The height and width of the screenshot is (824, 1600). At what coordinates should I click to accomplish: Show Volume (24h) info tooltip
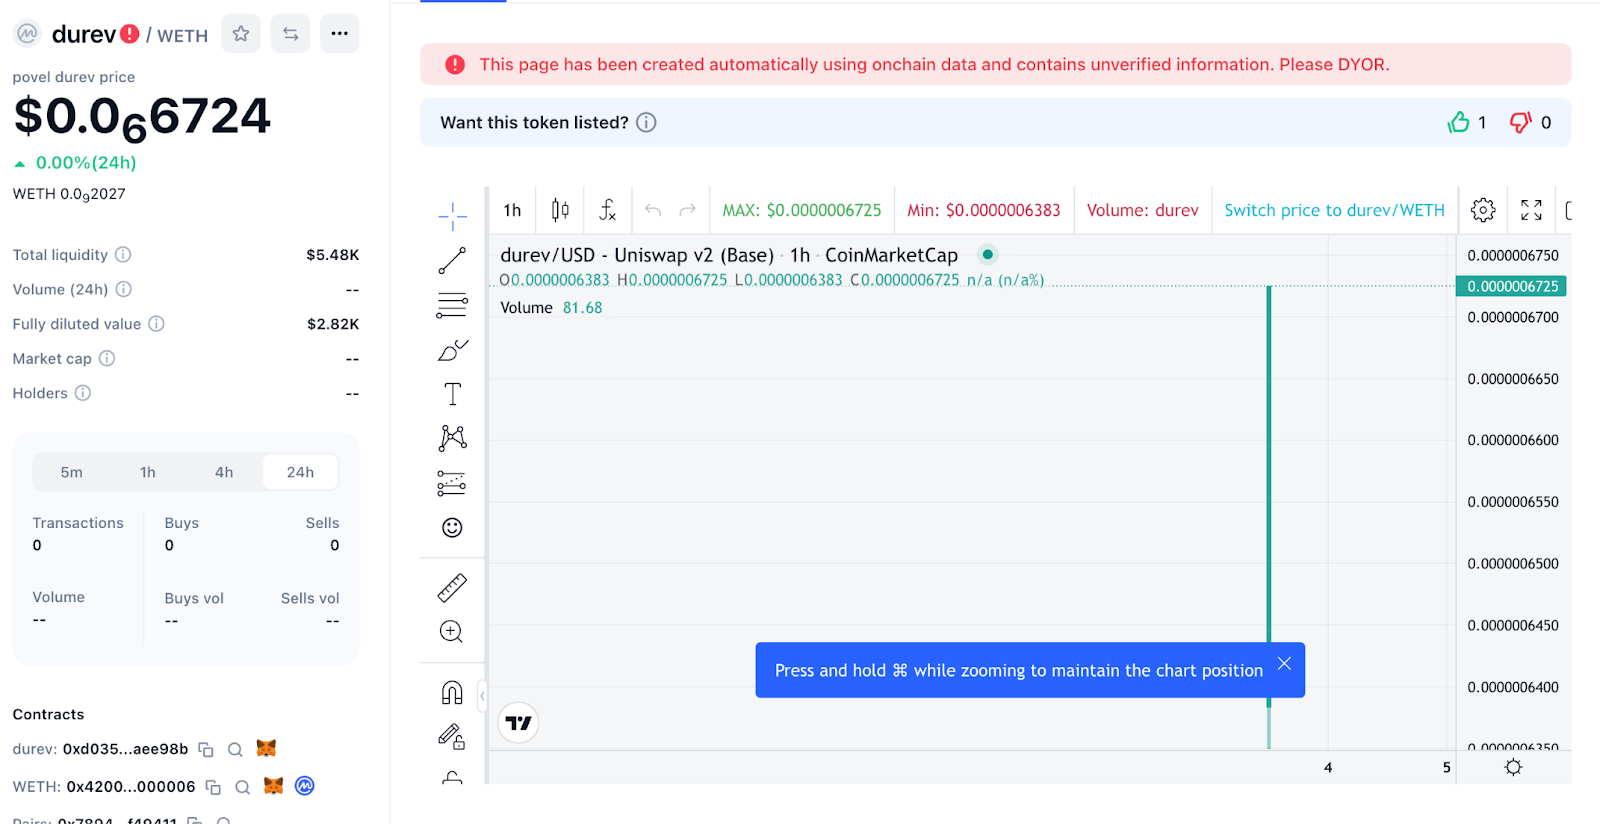[124, 289]
